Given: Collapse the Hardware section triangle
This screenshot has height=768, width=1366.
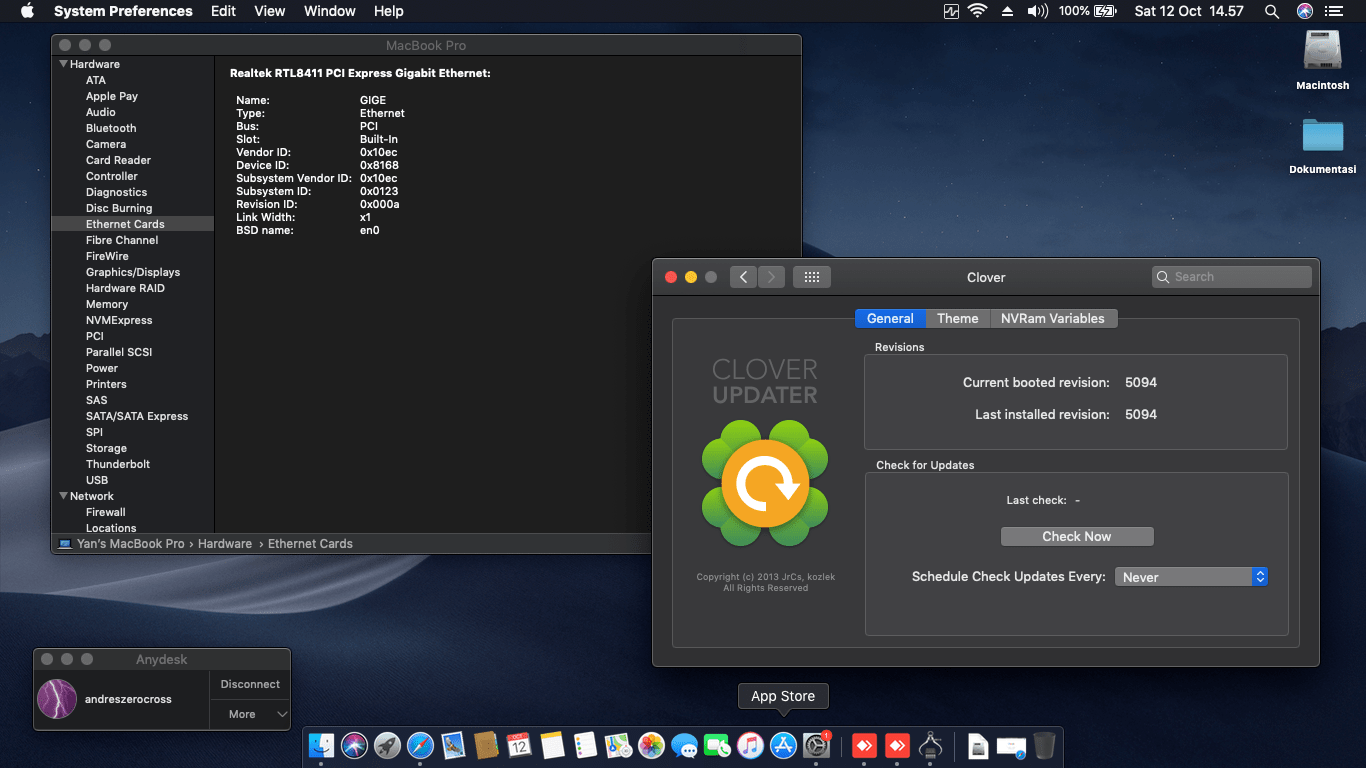Looking at the screenshot, I should pyautogui.click(x=63, y=64).
